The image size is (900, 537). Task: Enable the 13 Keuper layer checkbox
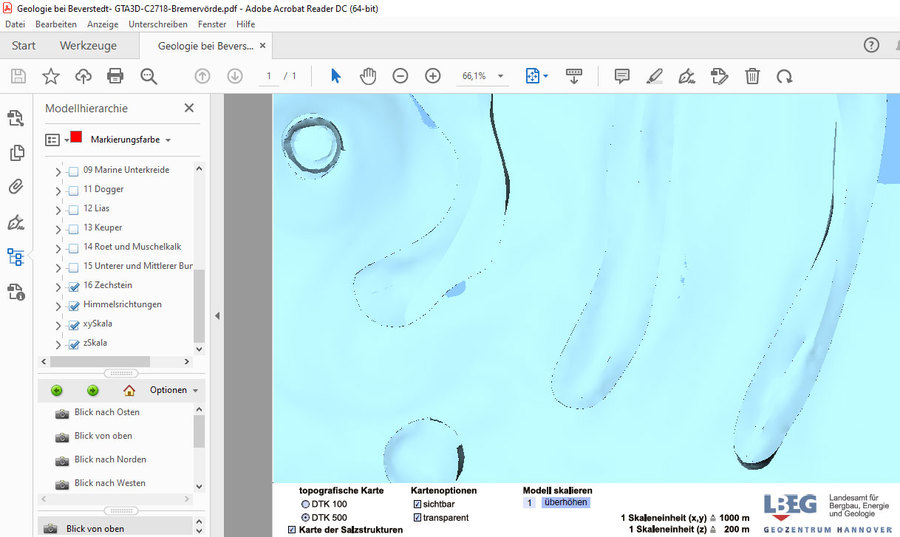pyautogui.click(x=73, y=229)
